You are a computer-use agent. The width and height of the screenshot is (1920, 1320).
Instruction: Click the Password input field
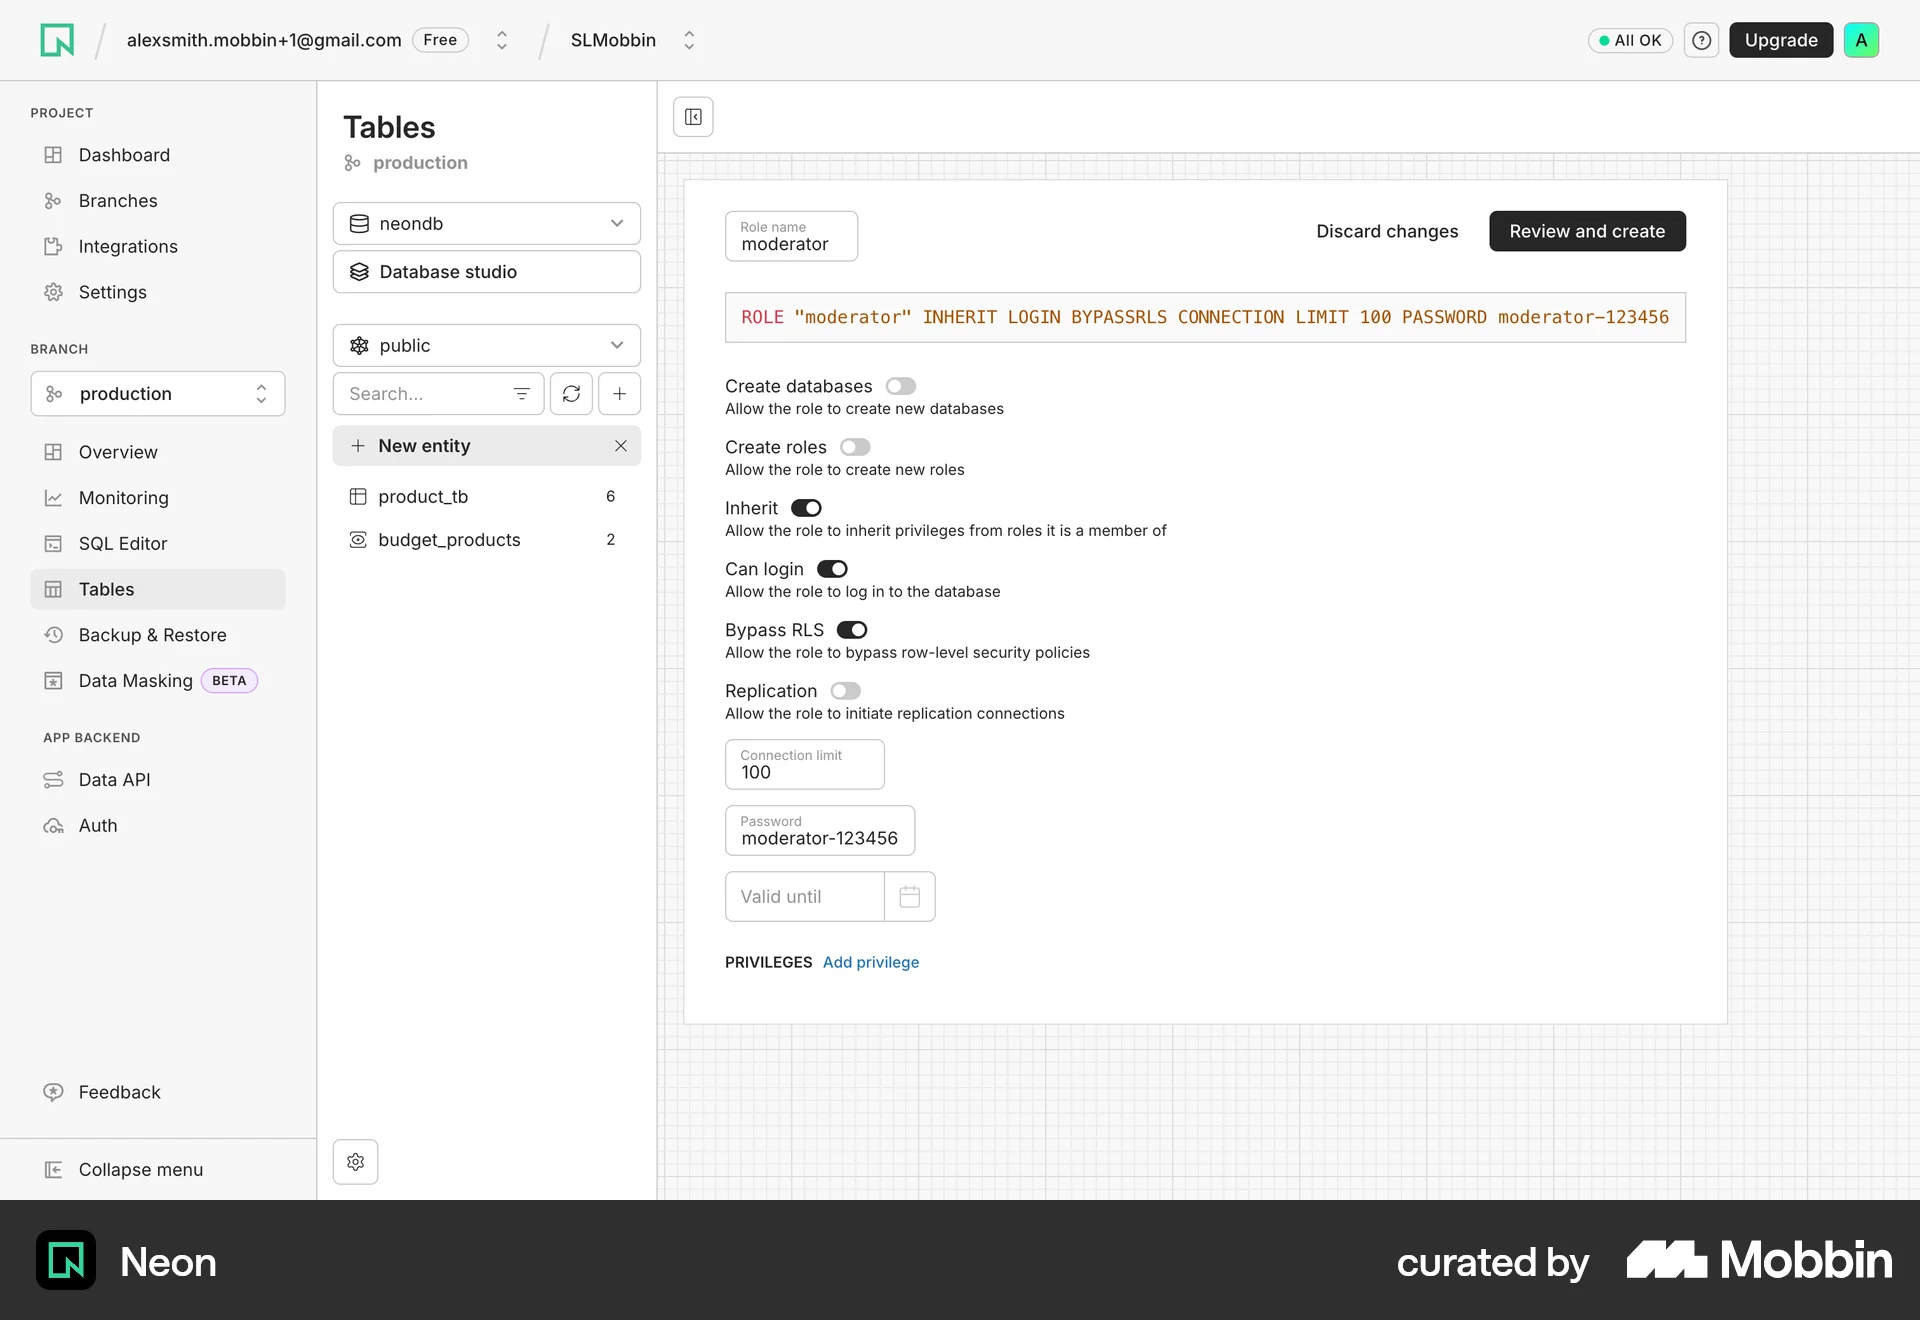click(819, 830)
